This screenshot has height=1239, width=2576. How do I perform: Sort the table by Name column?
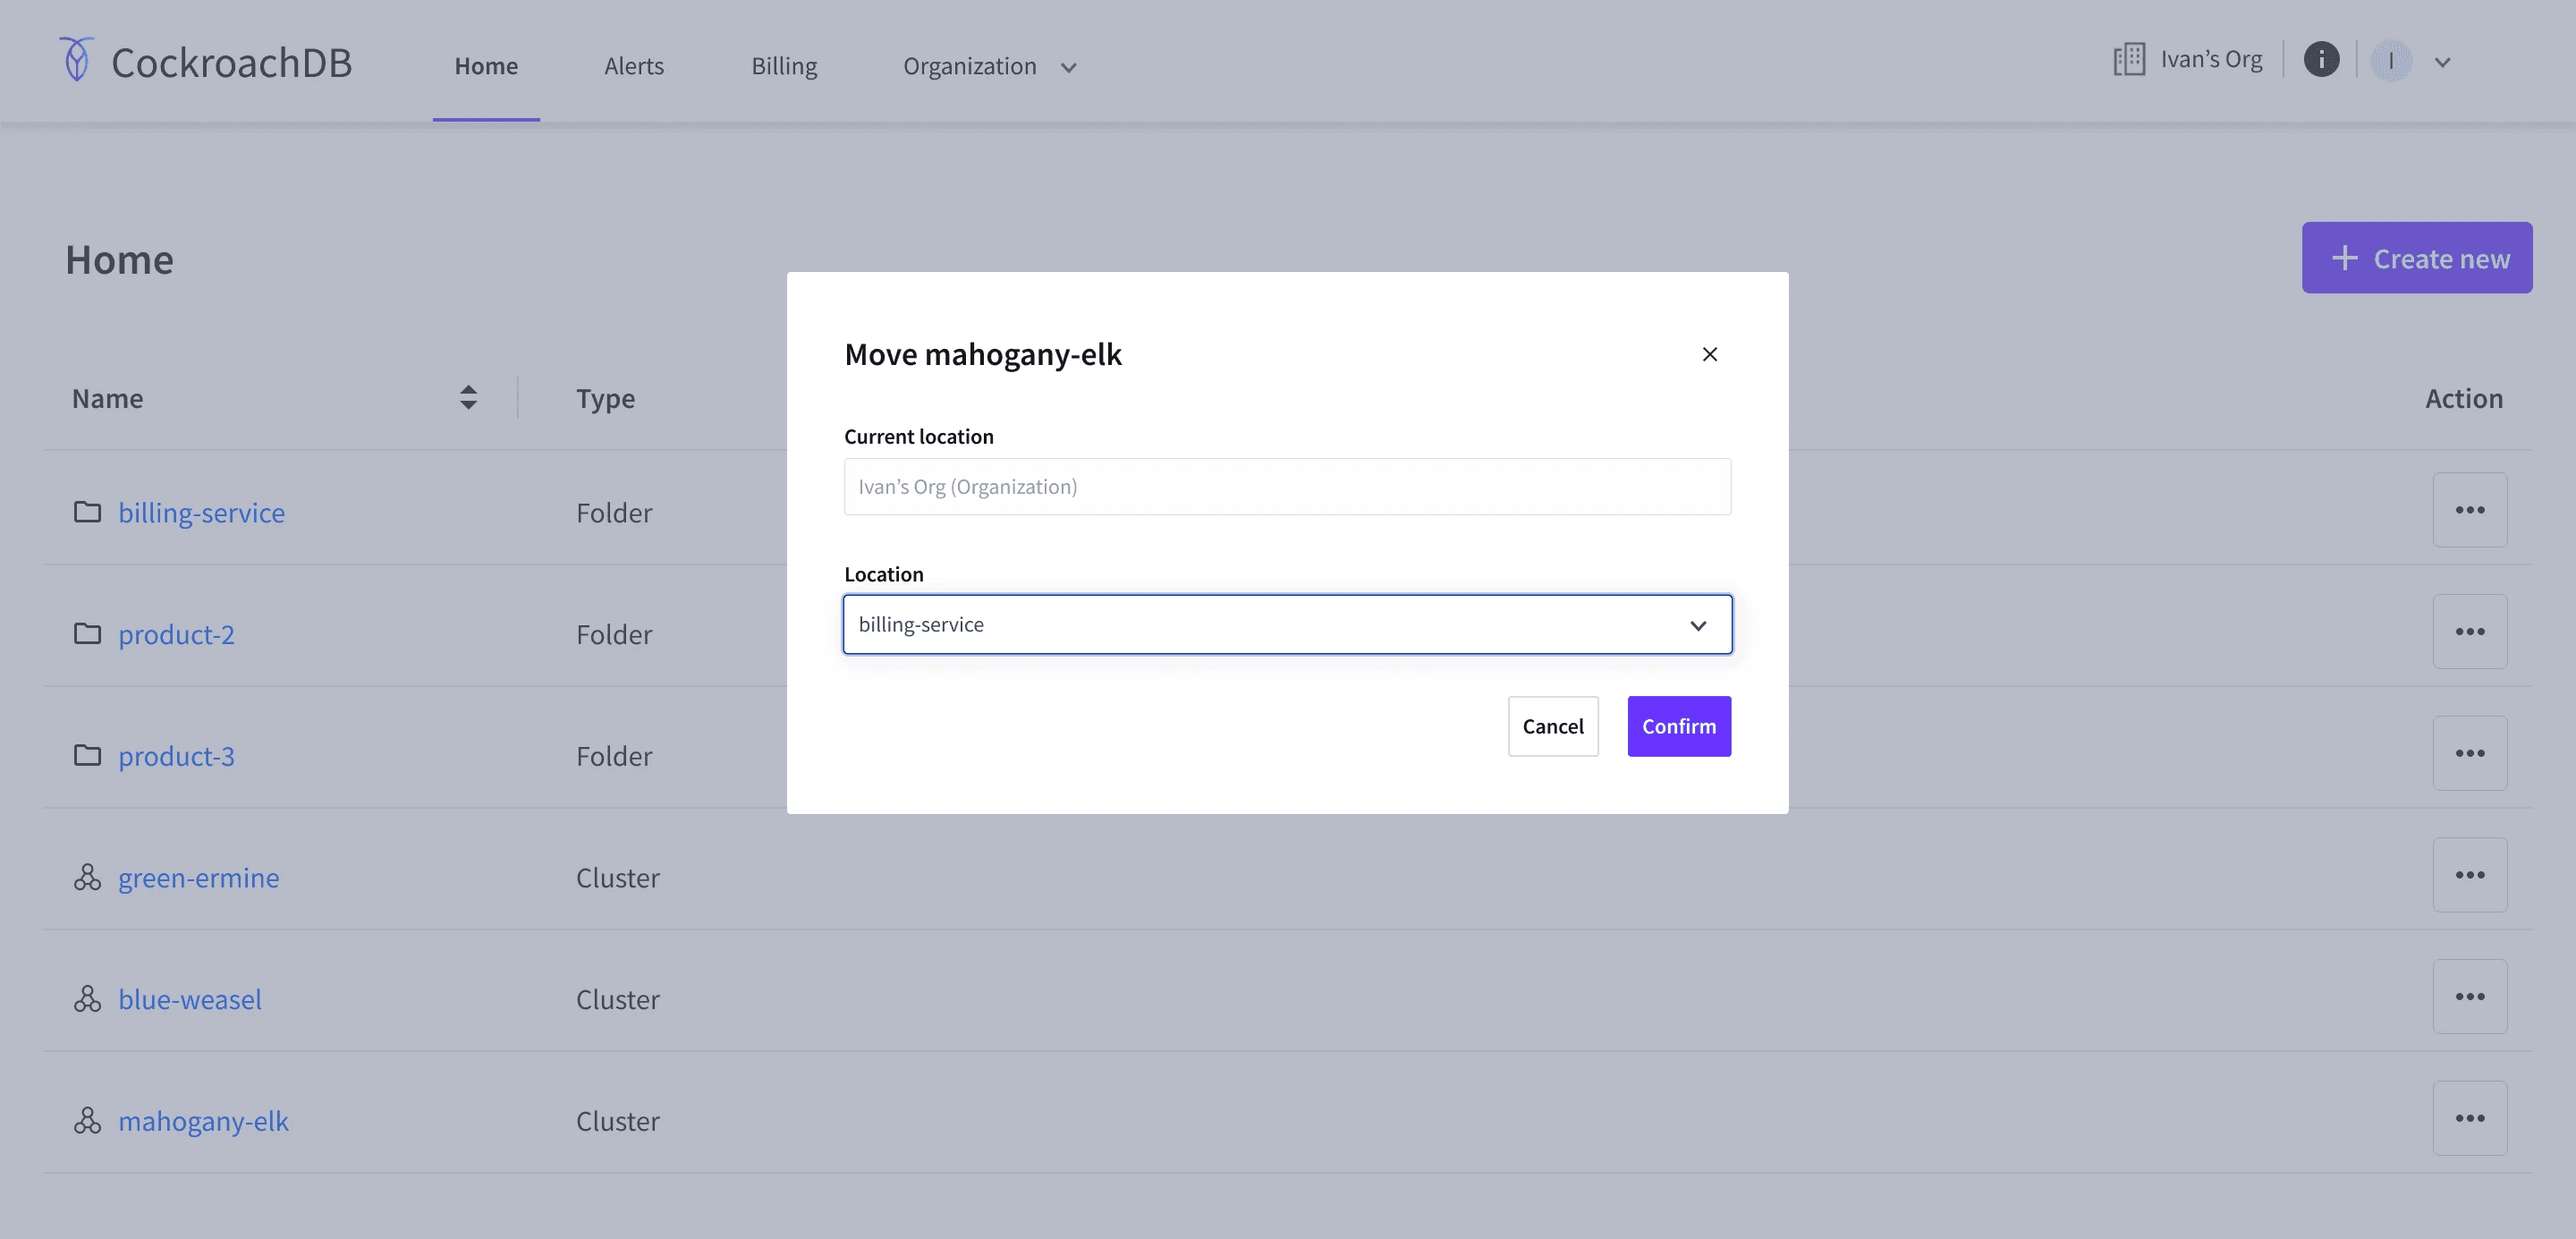(468, 398)
